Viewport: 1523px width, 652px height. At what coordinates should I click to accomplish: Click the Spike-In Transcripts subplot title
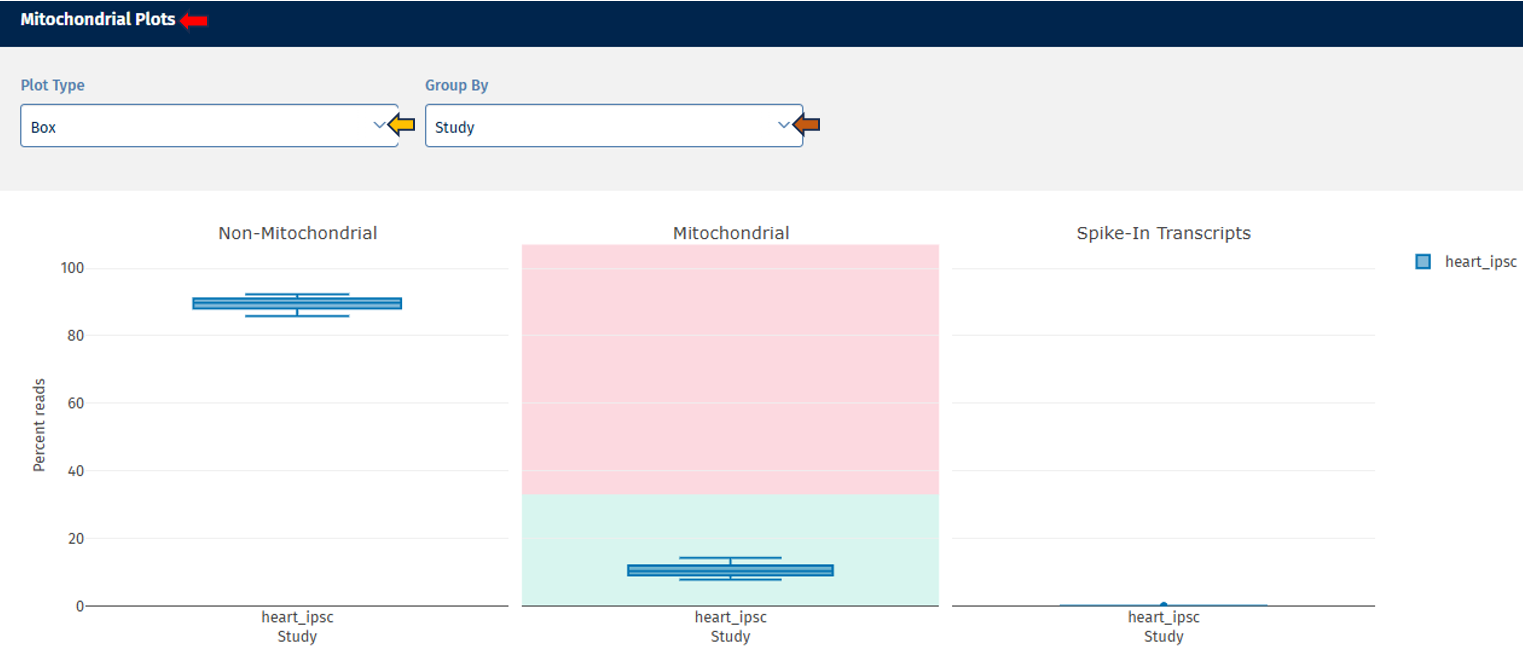[1163, 233]
